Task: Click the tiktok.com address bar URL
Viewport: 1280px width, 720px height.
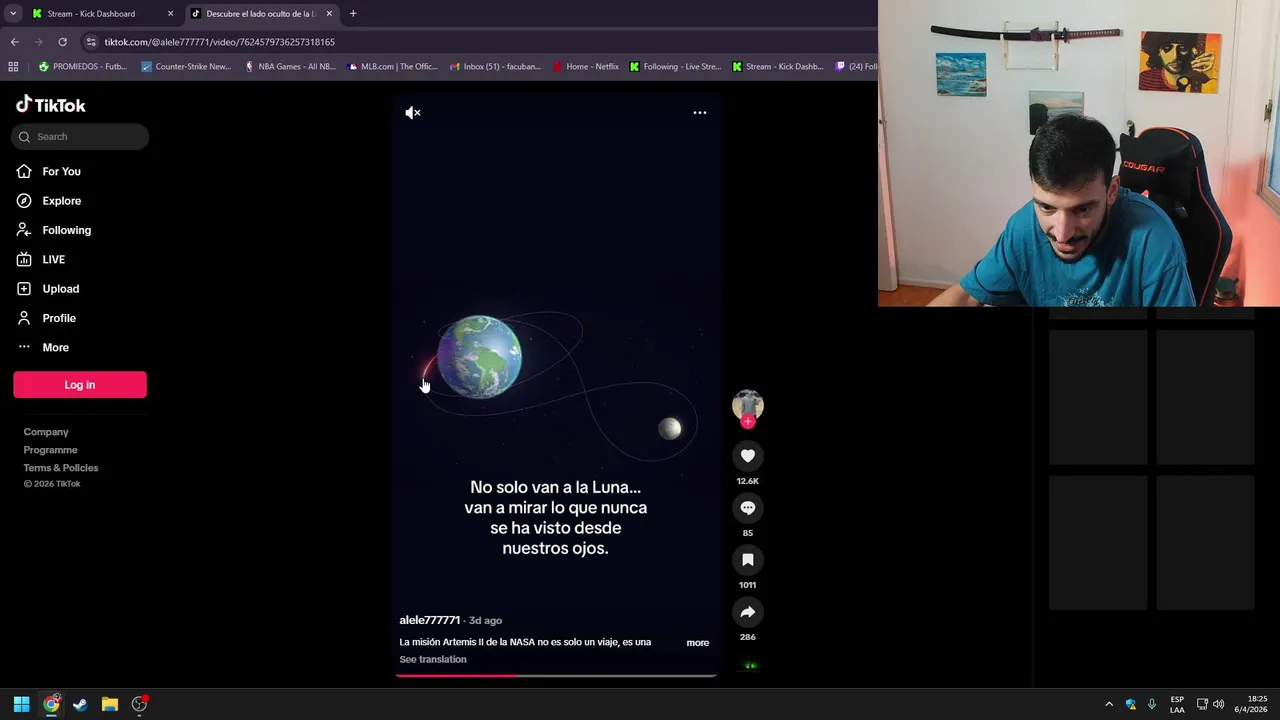Action: 220,42
